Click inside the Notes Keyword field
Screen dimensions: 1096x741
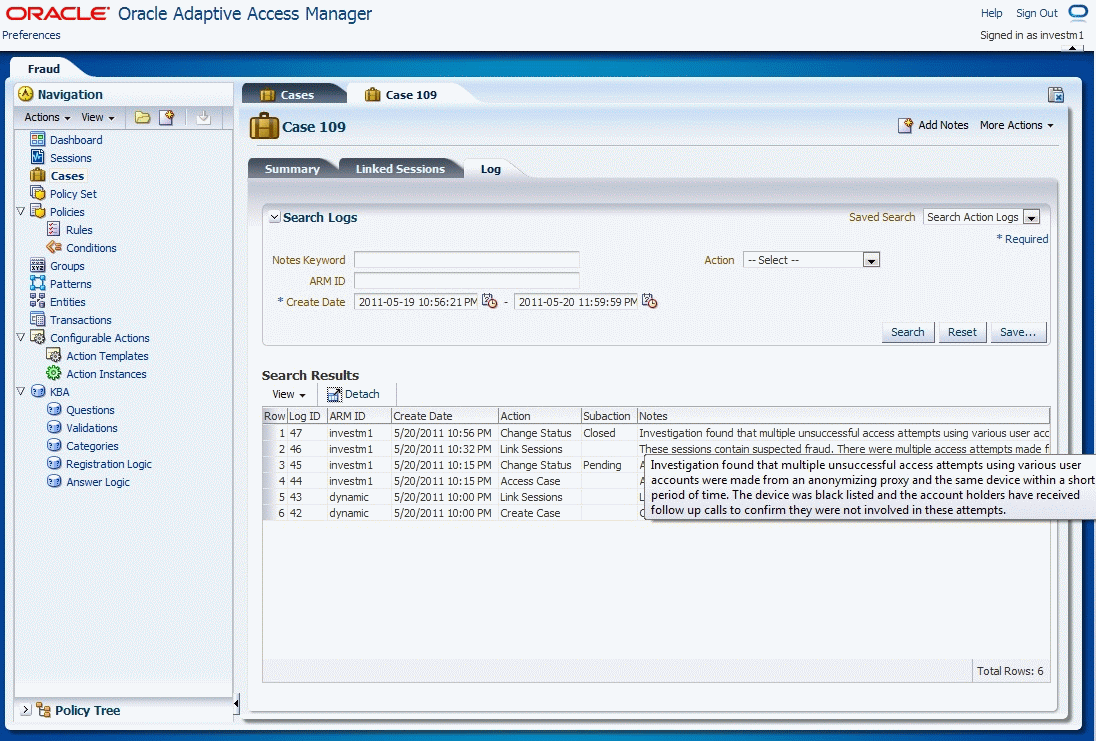click(466, 260)
